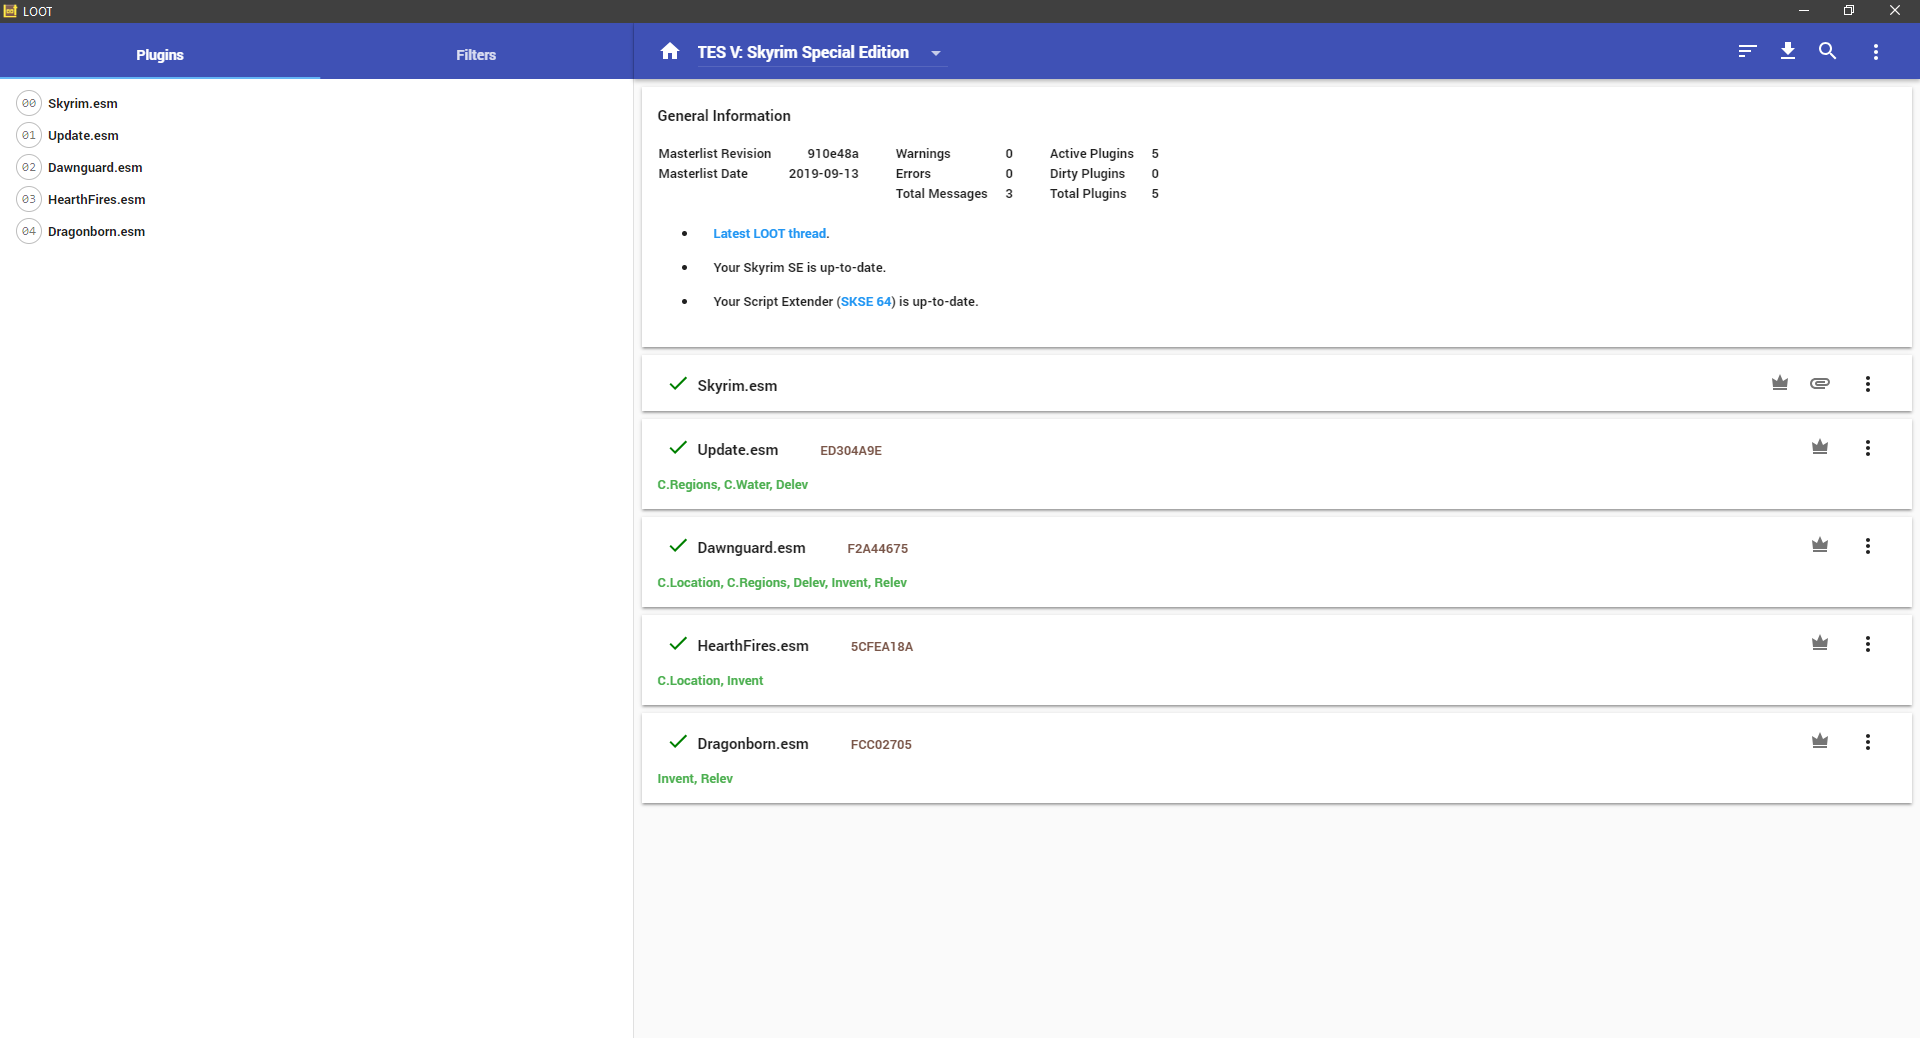The width and height of the screenshot is (1920, 1038).
Task: Switch to the Filters tab
Action: point(476,54)
